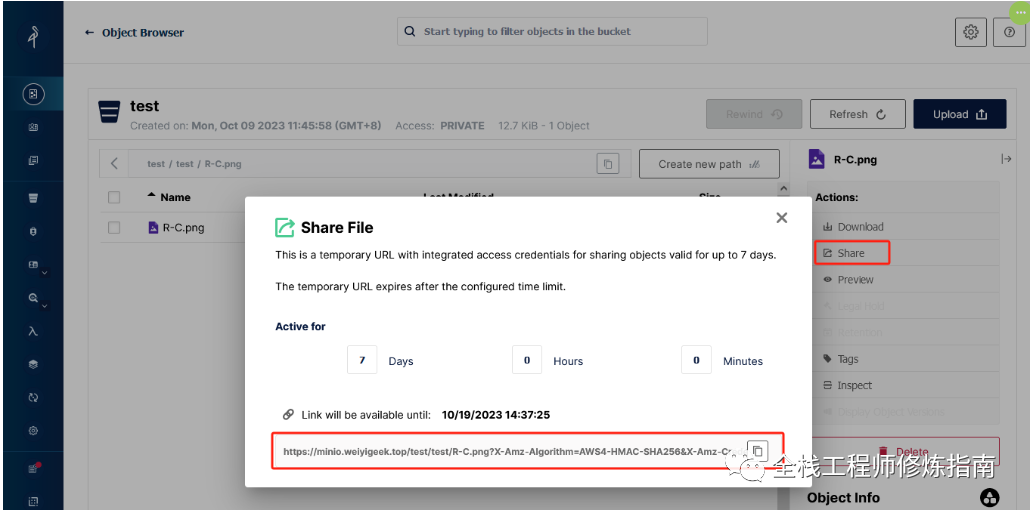
Task: Click the link chain icon
Action: [288, 415]
